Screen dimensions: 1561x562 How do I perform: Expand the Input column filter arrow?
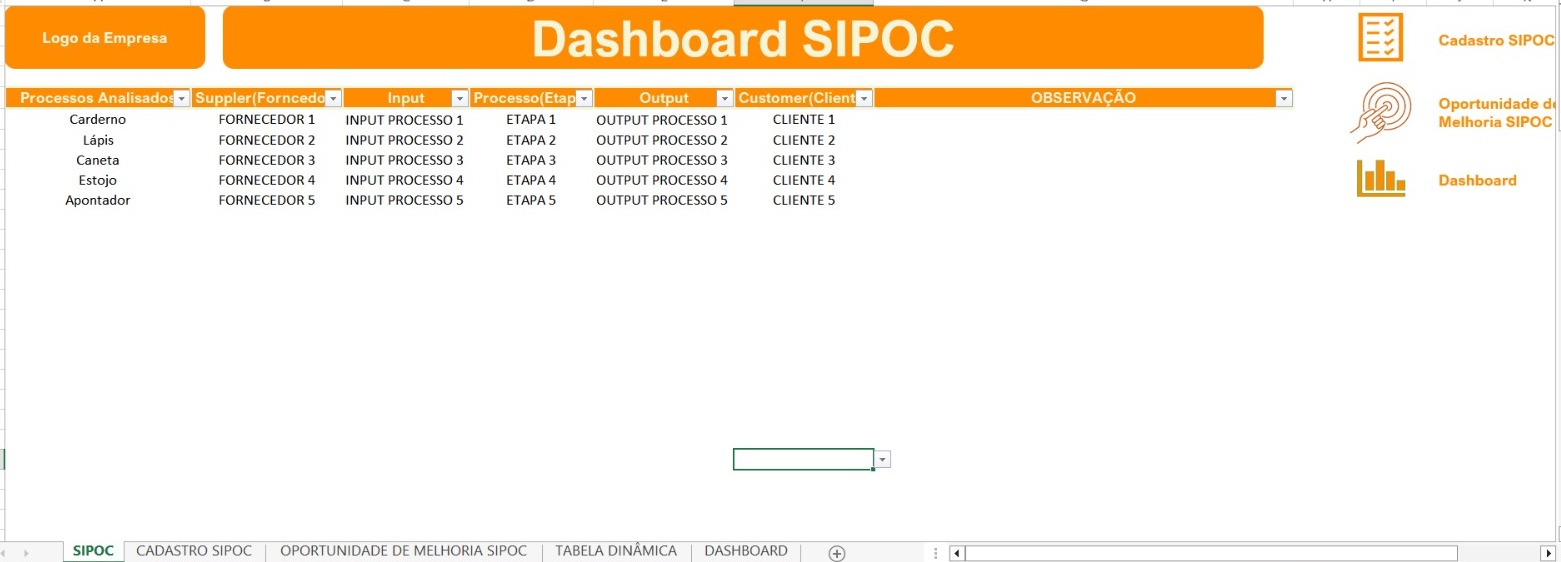[x=459, y=99]
